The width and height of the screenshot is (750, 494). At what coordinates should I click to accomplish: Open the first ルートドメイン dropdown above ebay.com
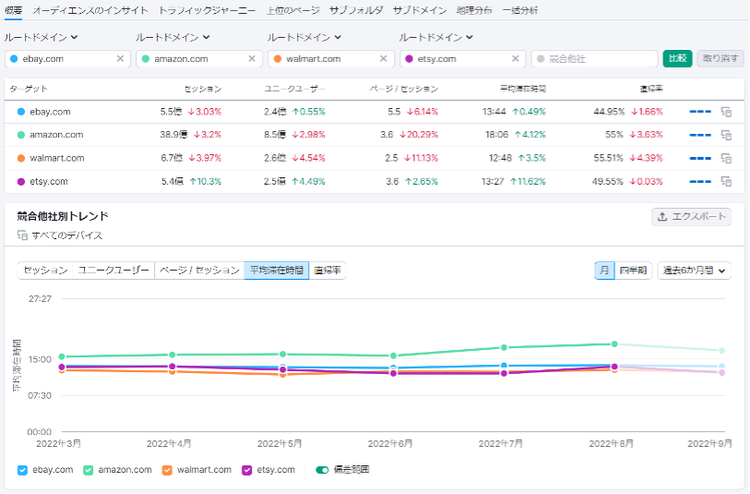pos(41,37)
